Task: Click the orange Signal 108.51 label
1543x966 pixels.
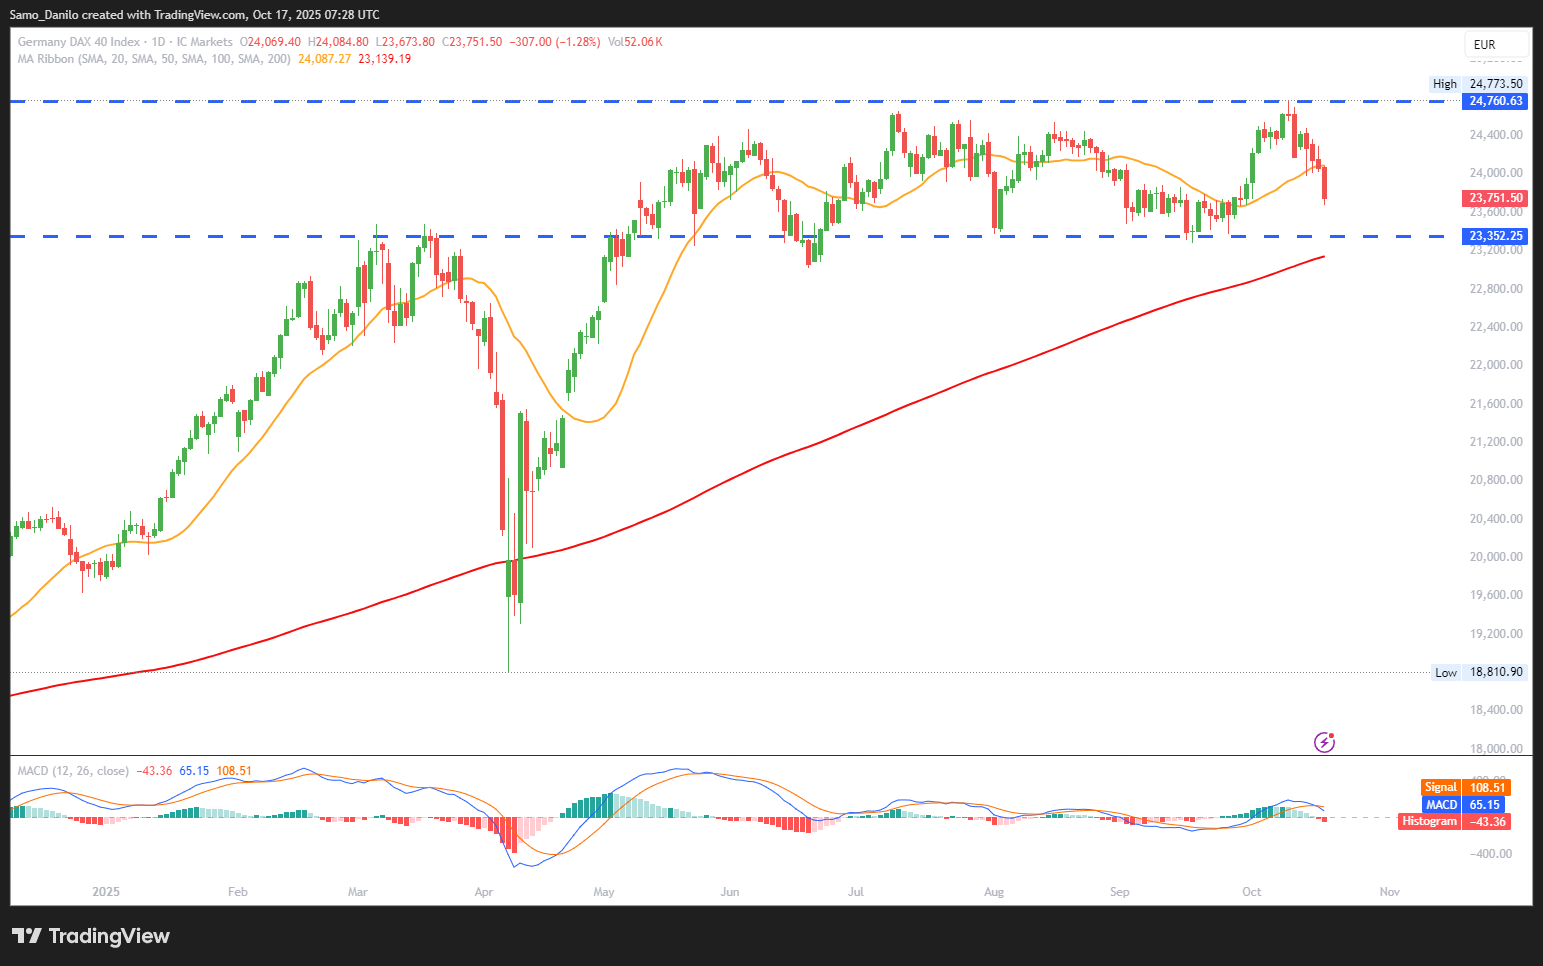Action: (x=1464, y=788)
